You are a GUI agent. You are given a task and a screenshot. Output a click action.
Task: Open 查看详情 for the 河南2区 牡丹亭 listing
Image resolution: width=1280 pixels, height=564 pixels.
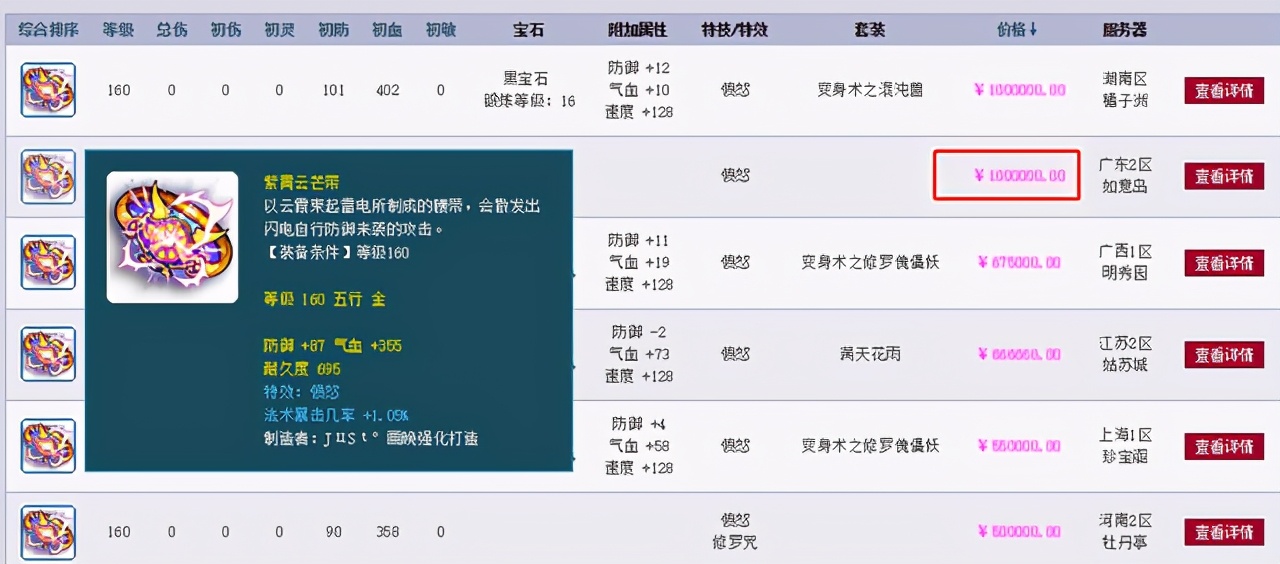pos(1224,532)
